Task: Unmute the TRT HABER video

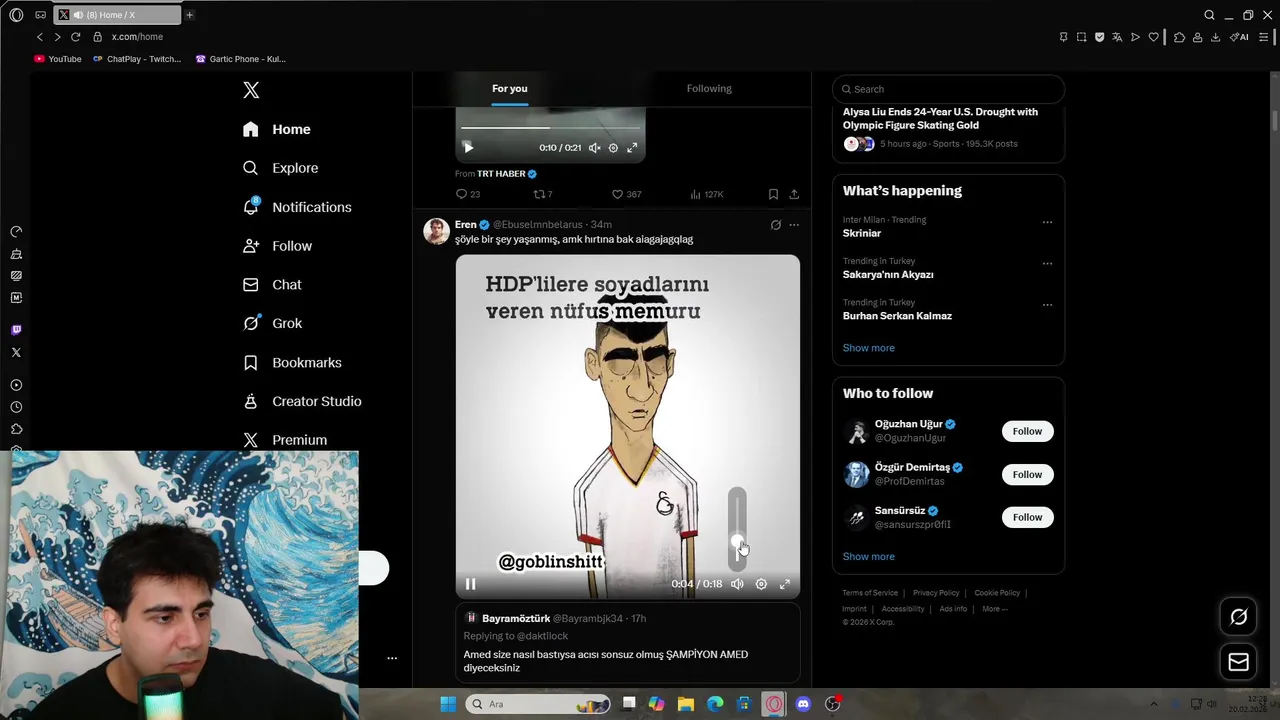Action: (594, 147)
